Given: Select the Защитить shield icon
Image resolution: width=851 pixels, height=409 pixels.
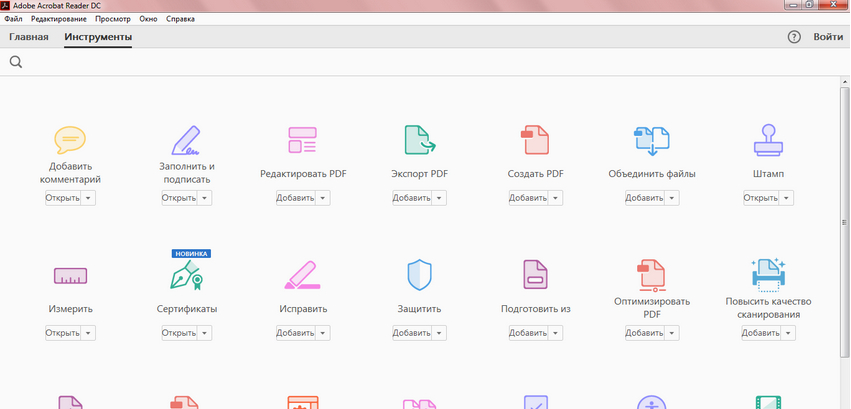Looking at the screenshot, I should 420,274.
